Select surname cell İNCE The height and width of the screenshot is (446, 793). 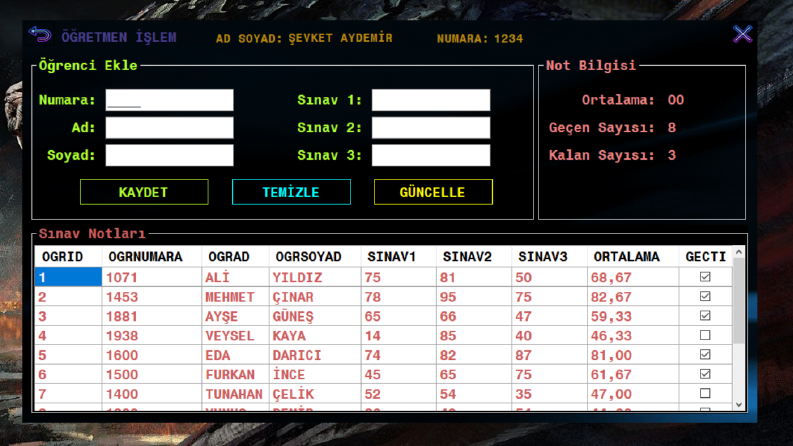315,374
